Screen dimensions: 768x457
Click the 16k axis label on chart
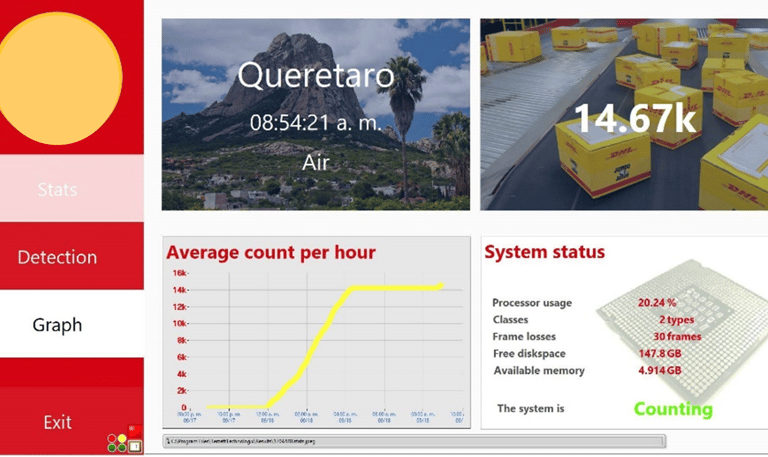pyautogui.click(x=179, y=273)
